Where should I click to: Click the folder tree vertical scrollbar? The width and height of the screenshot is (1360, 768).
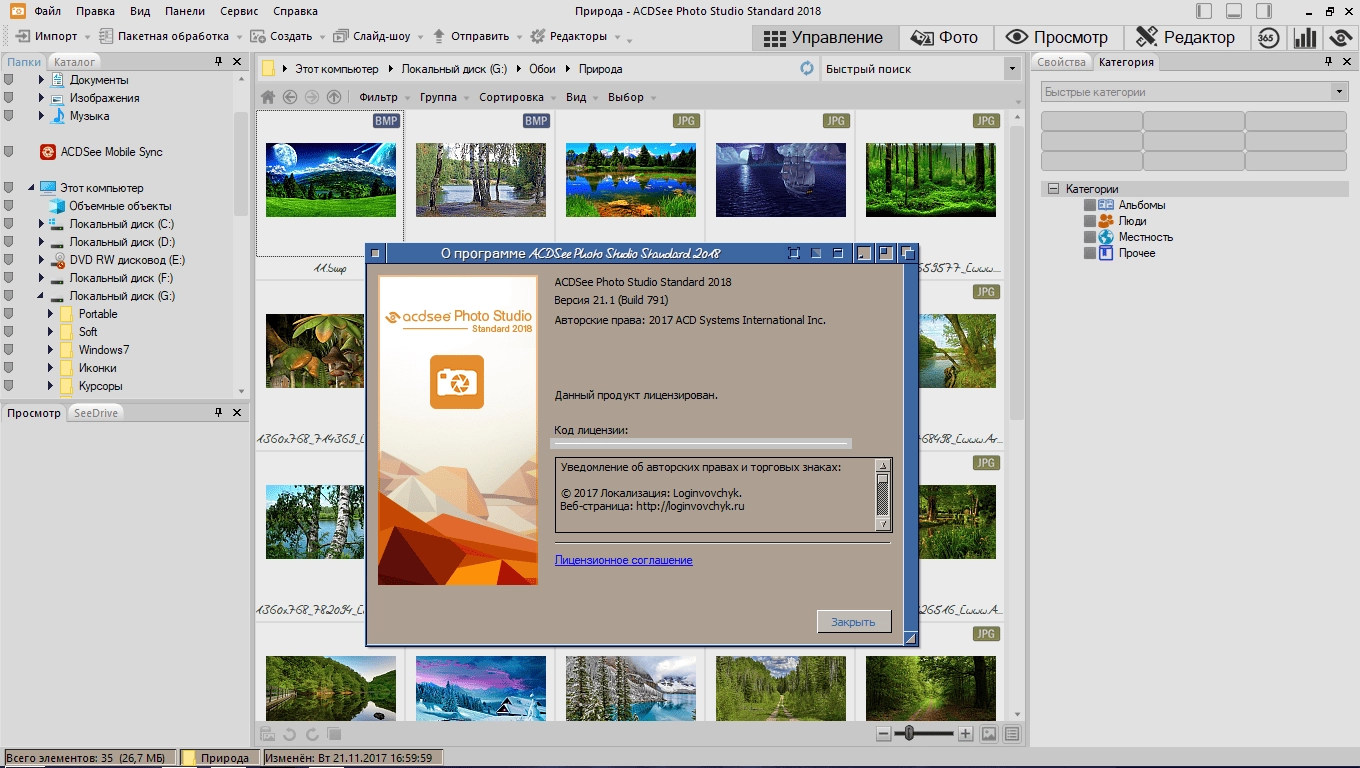pos(241,165)
